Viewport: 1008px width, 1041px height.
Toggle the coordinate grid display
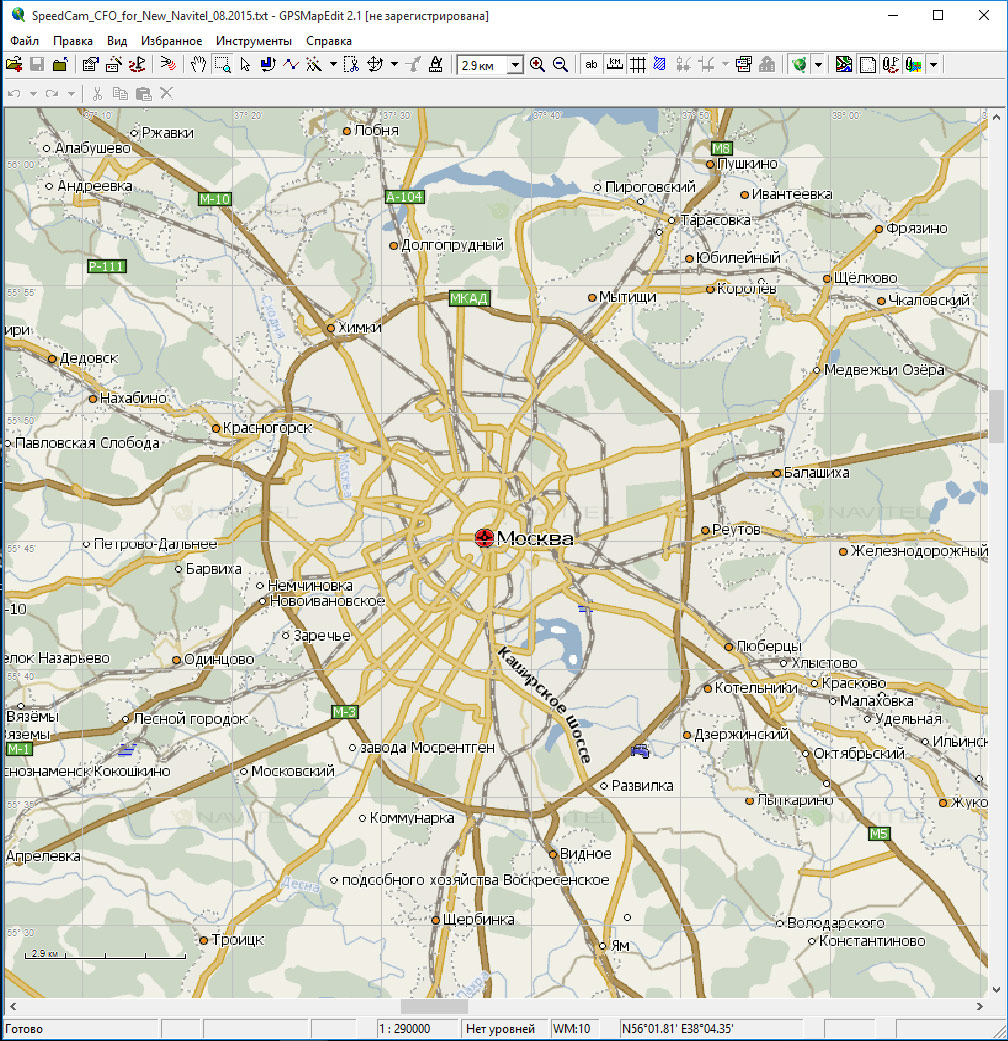(x=637, y=64)
